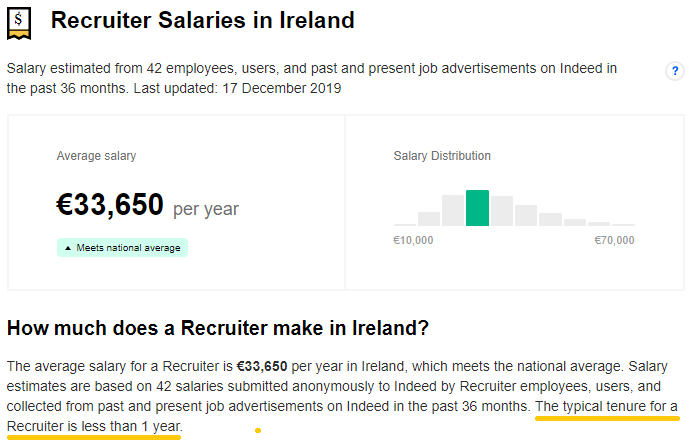Click the 'Meets national average' badge
The width and height of the screenshot is (692, 444).
point(122,248)
